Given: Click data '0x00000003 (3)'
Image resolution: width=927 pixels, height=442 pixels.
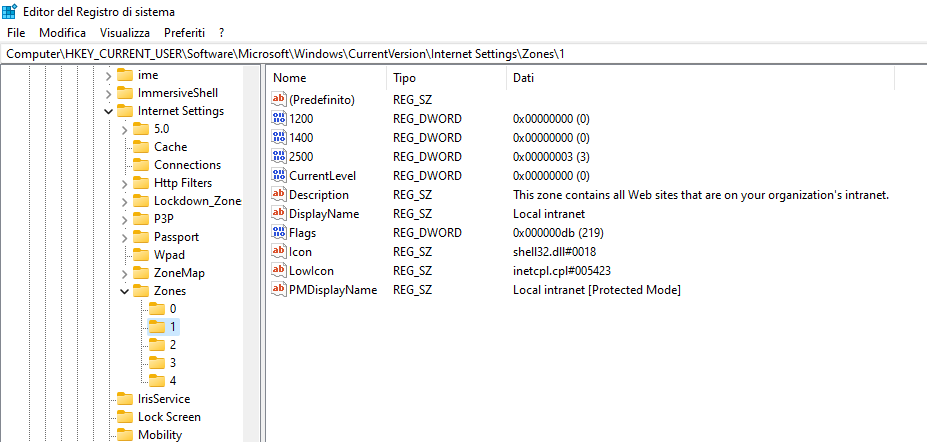Looking at the screenshot, I should (551, 157).
